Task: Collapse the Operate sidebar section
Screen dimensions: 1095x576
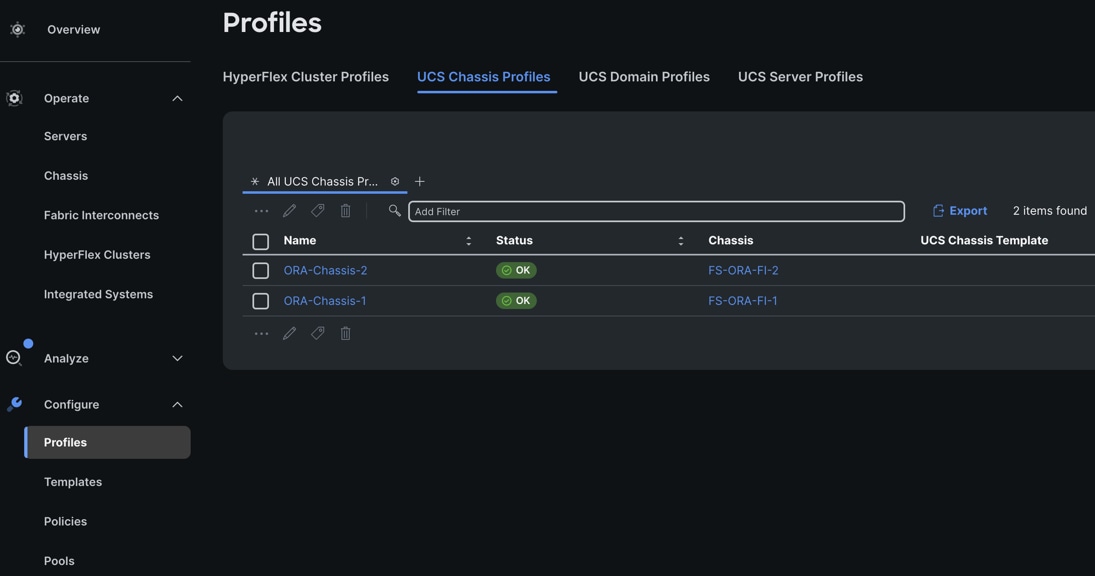Action: point(177,98)
